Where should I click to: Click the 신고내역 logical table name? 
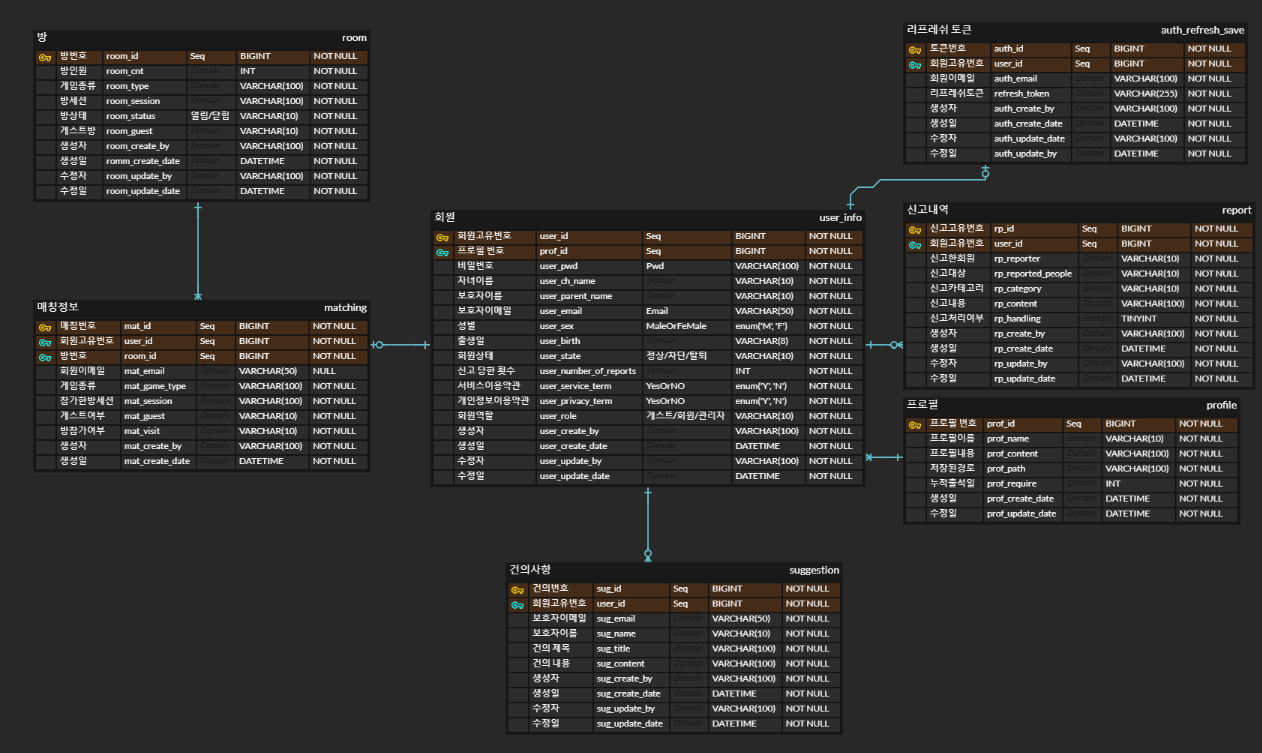pos(927,210)
